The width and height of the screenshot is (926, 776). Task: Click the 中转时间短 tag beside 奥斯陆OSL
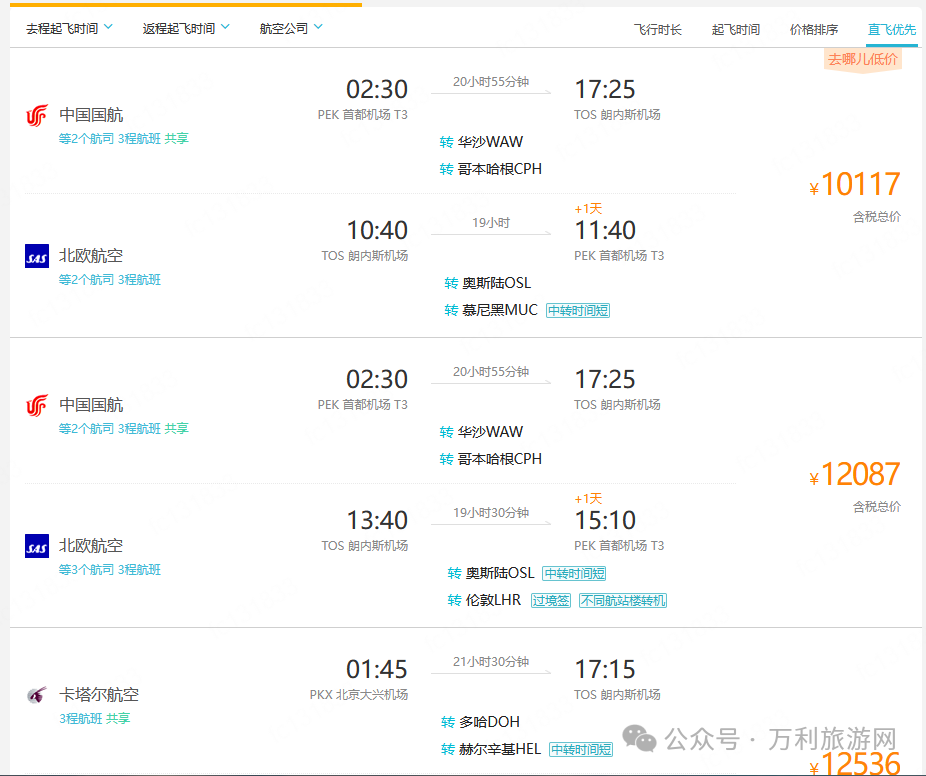pos(575,573)
